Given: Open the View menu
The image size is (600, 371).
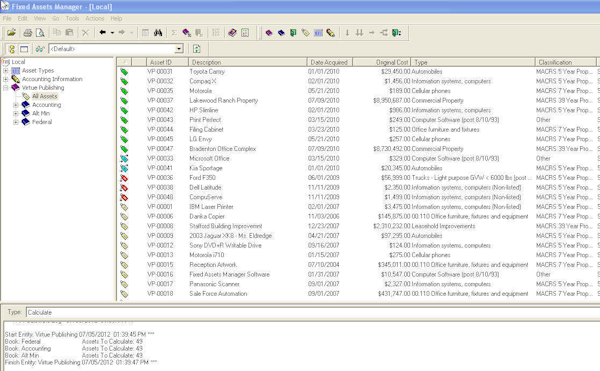Looking at the screenshot, I should coord(39,18).
